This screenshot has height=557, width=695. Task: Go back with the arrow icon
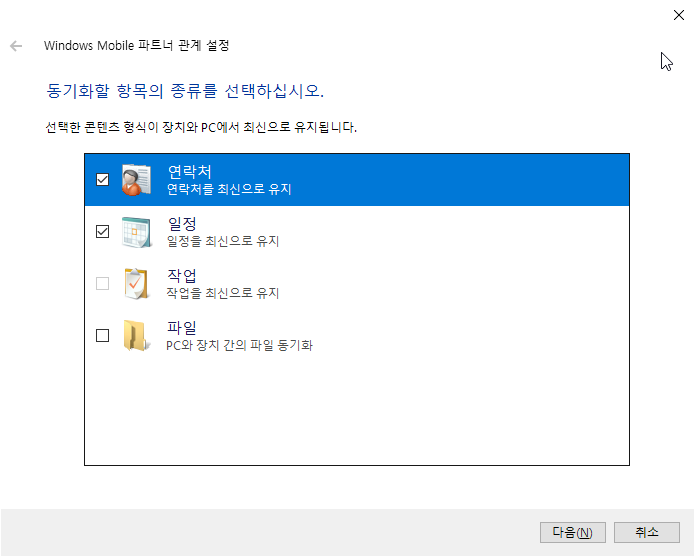(16, 46)
